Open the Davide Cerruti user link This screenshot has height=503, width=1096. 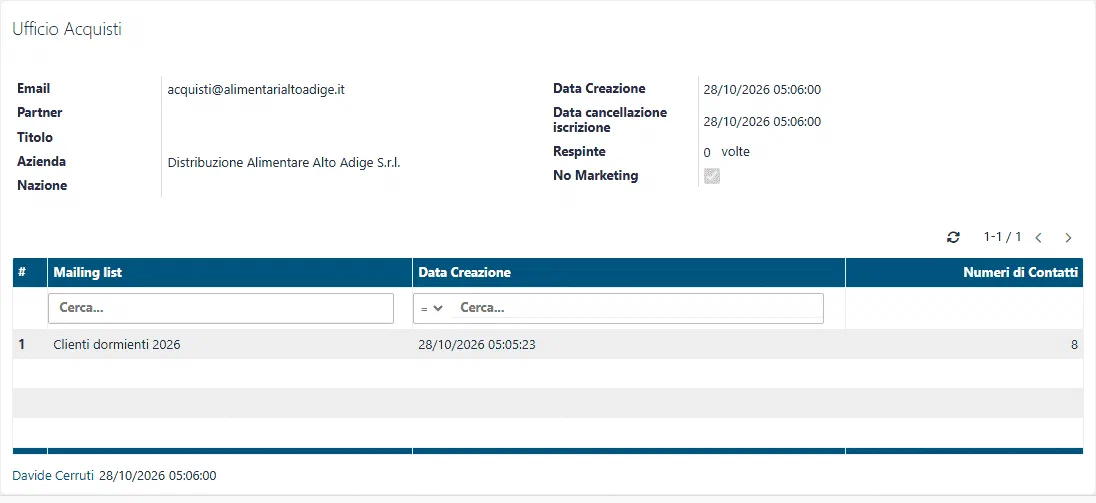[53, 476]
